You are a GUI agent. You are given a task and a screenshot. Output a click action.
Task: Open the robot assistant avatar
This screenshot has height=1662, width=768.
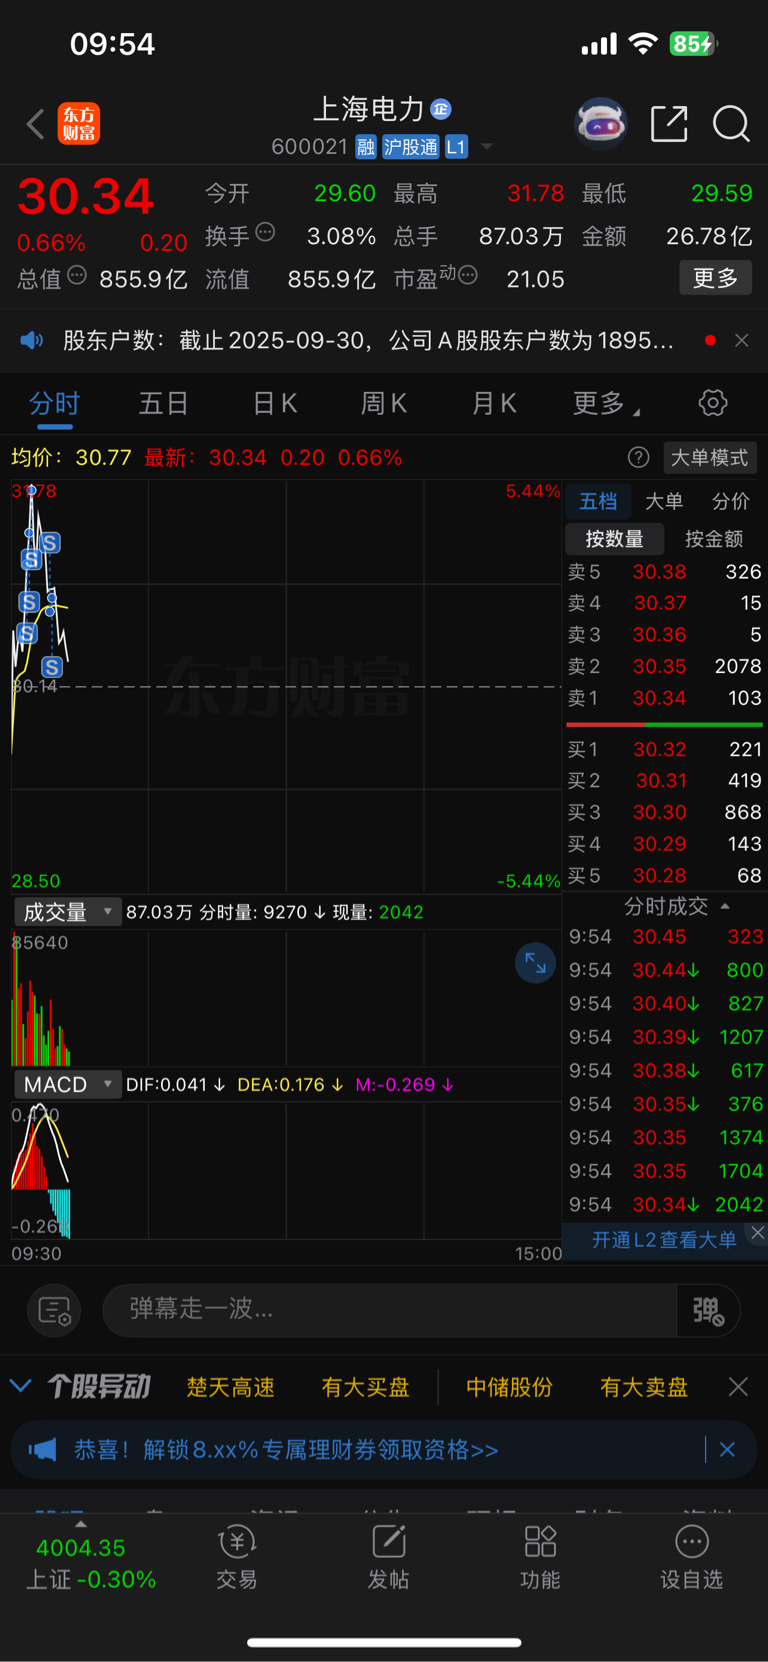click(x=601, y=124)
